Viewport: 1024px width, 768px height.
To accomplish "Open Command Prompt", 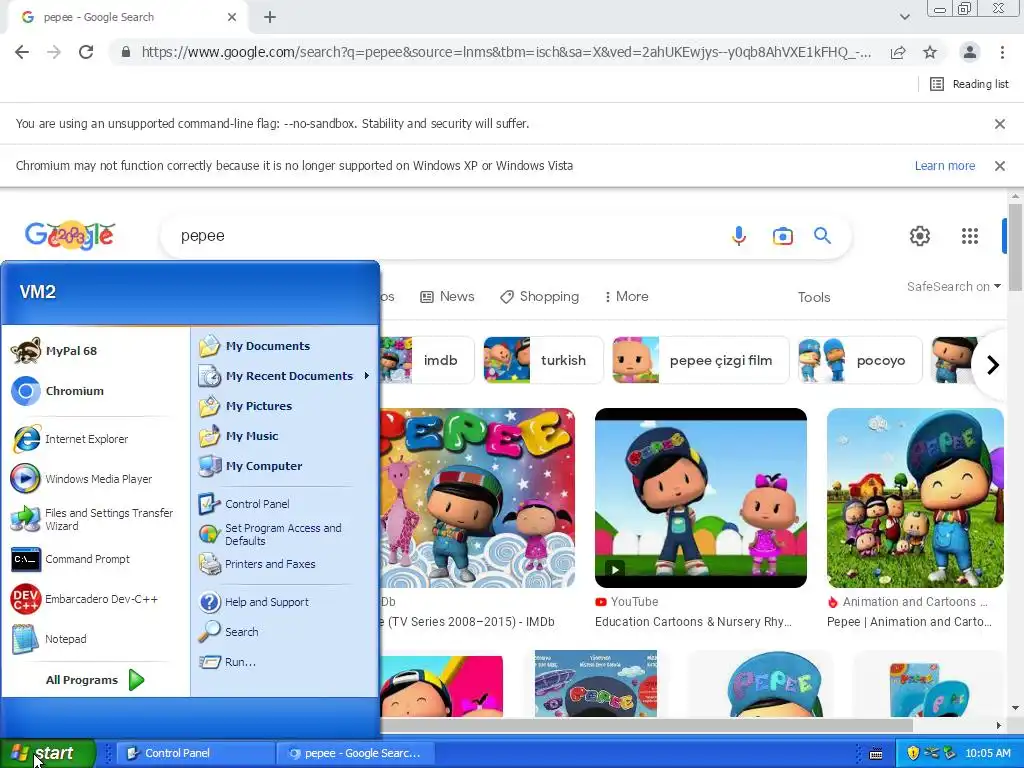I will coord(71,559).
